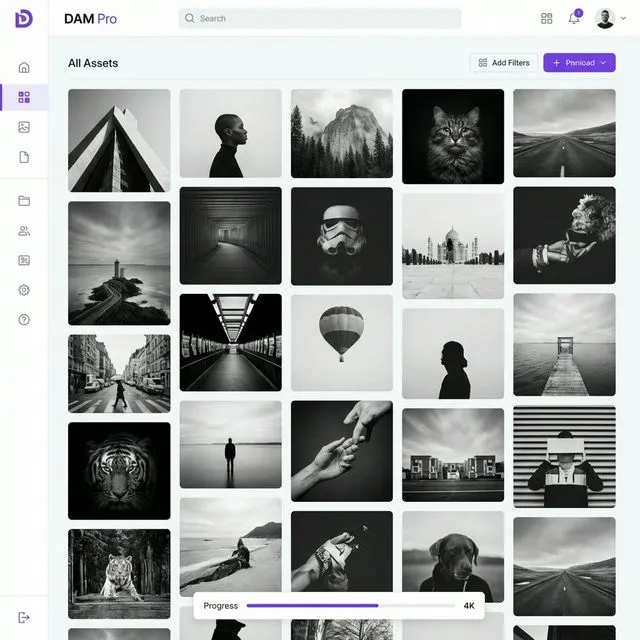Open the dark tunnel thumbnail

click(231, 236)
